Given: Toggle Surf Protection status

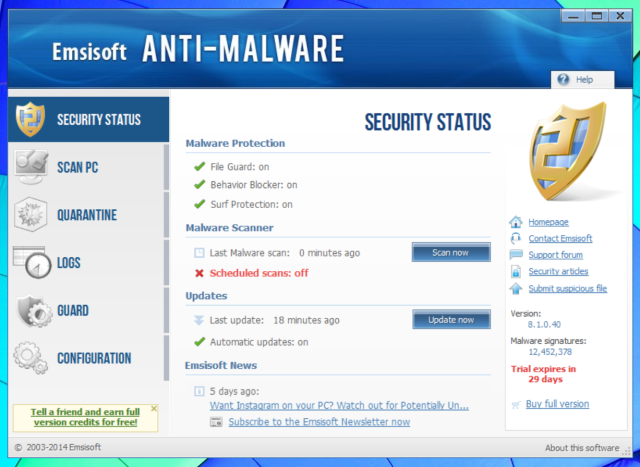Looking at the screenshot, I should coord(251,204).
